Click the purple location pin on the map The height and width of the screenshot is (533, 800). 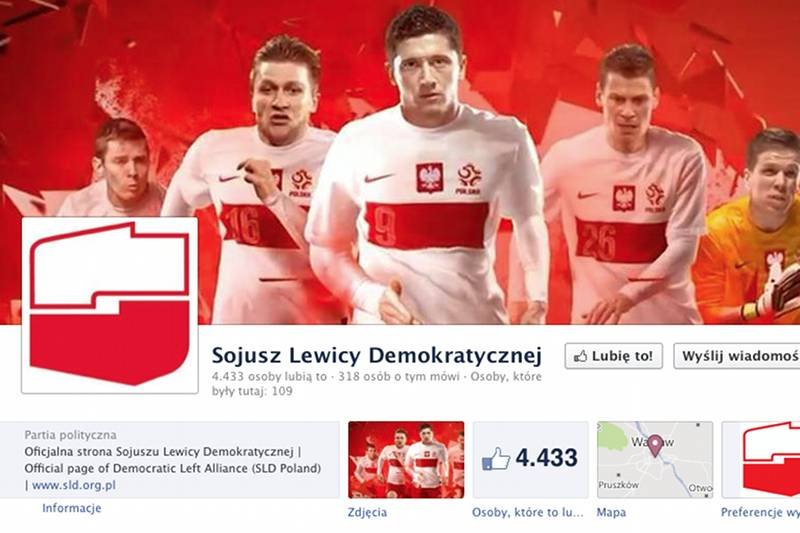(x=655, y=446)
